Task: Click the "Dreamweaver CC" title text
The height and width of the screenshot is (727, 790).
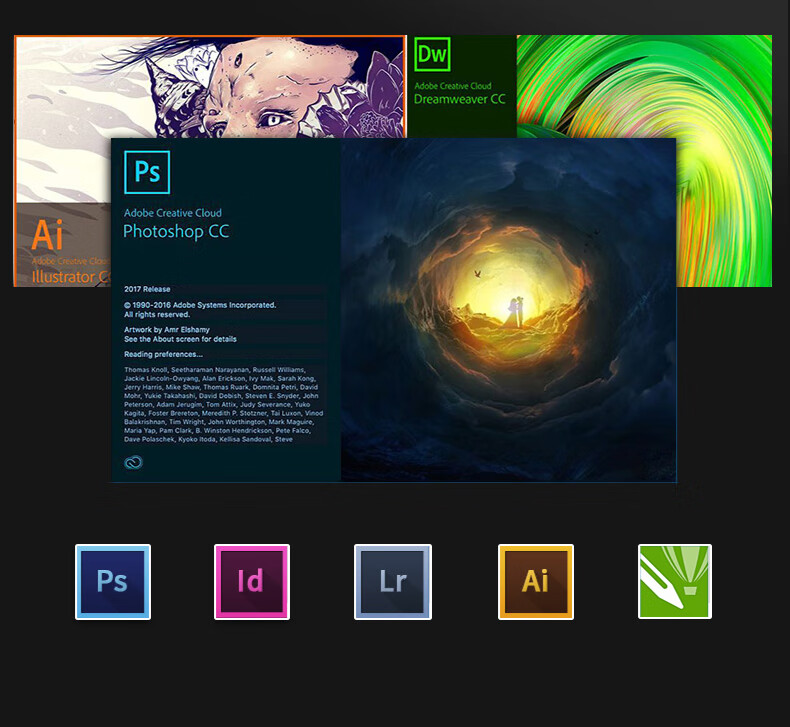Action: [x=460, y=99]
